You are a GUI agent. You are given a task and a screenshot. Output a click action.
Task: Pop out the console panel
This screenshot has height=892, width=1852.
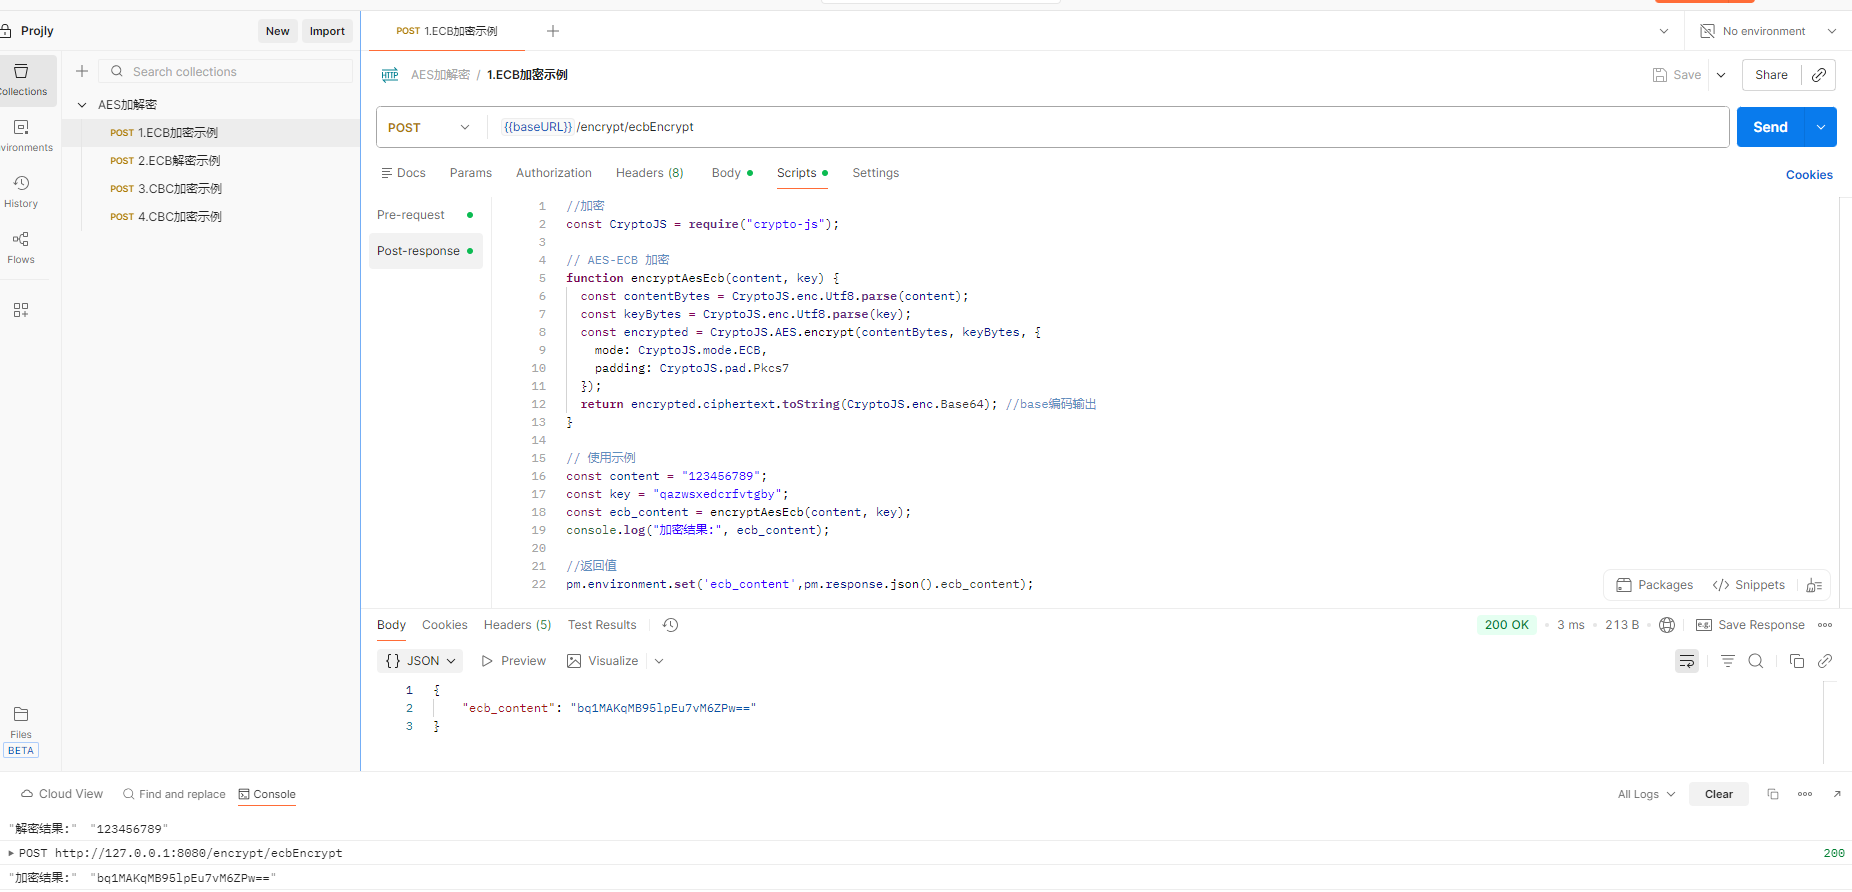point(1837,794)
